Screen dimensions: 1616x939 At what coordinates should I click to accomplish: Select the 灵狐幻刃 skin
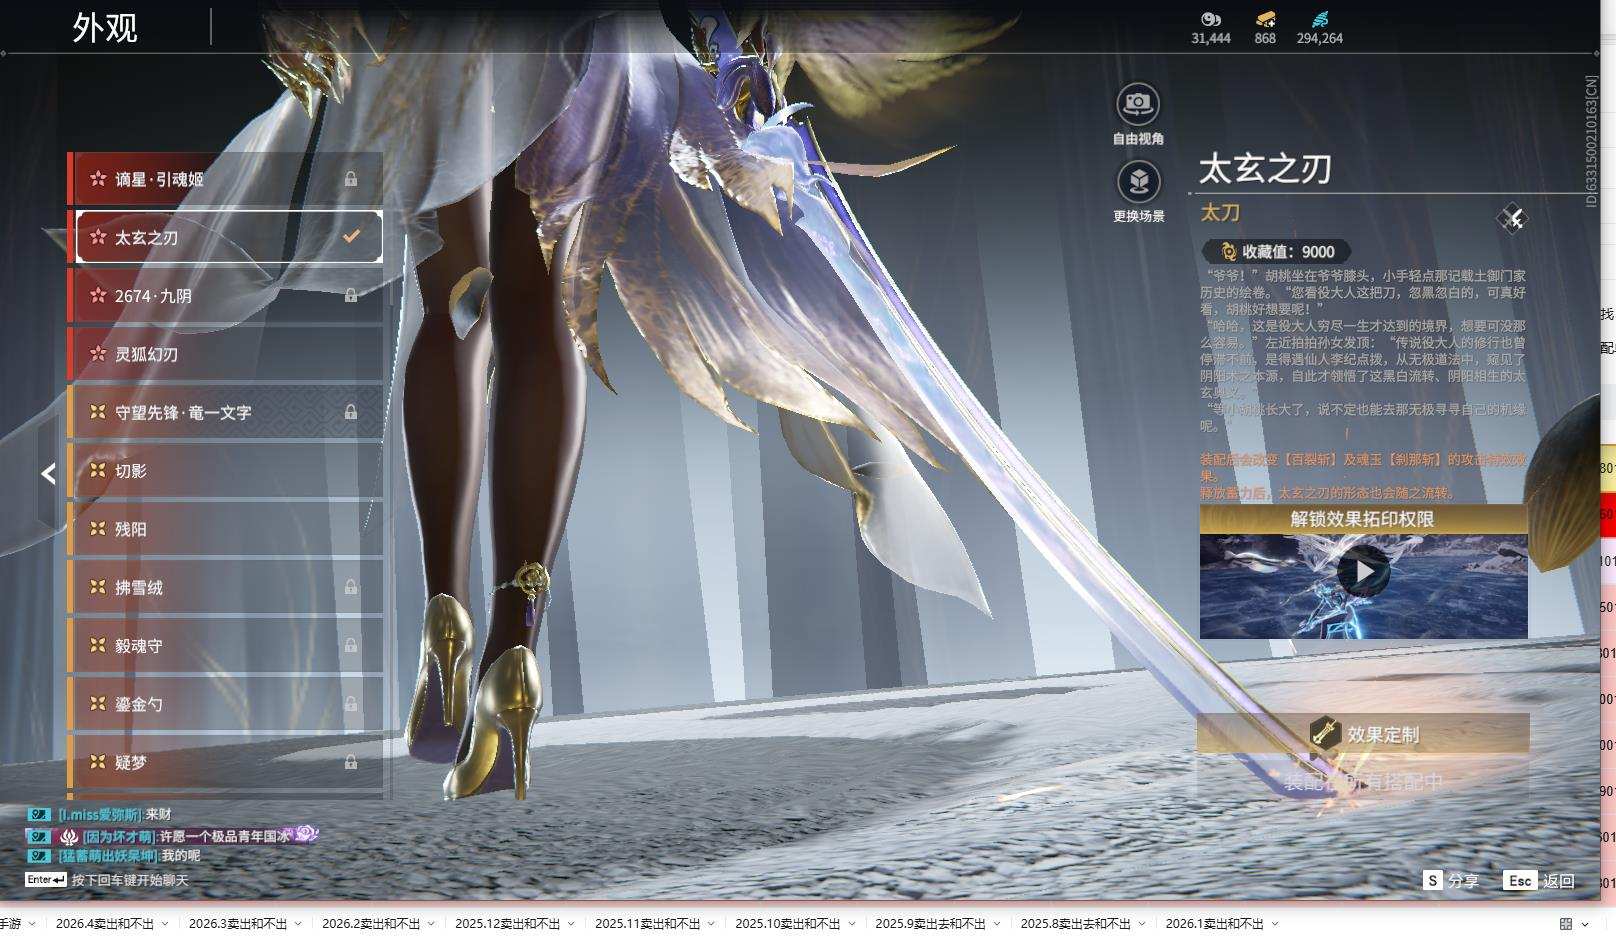(226, 354)
